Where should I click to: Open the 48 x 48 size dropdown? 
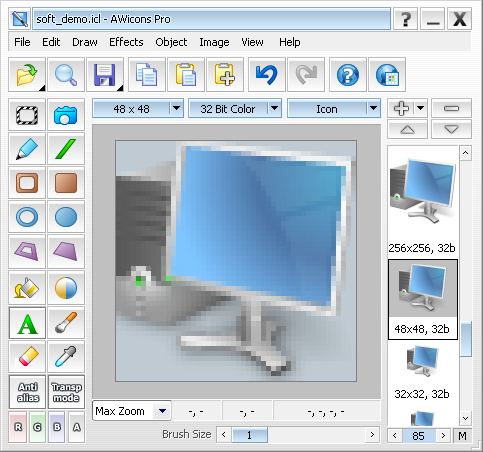coord(177,108)
